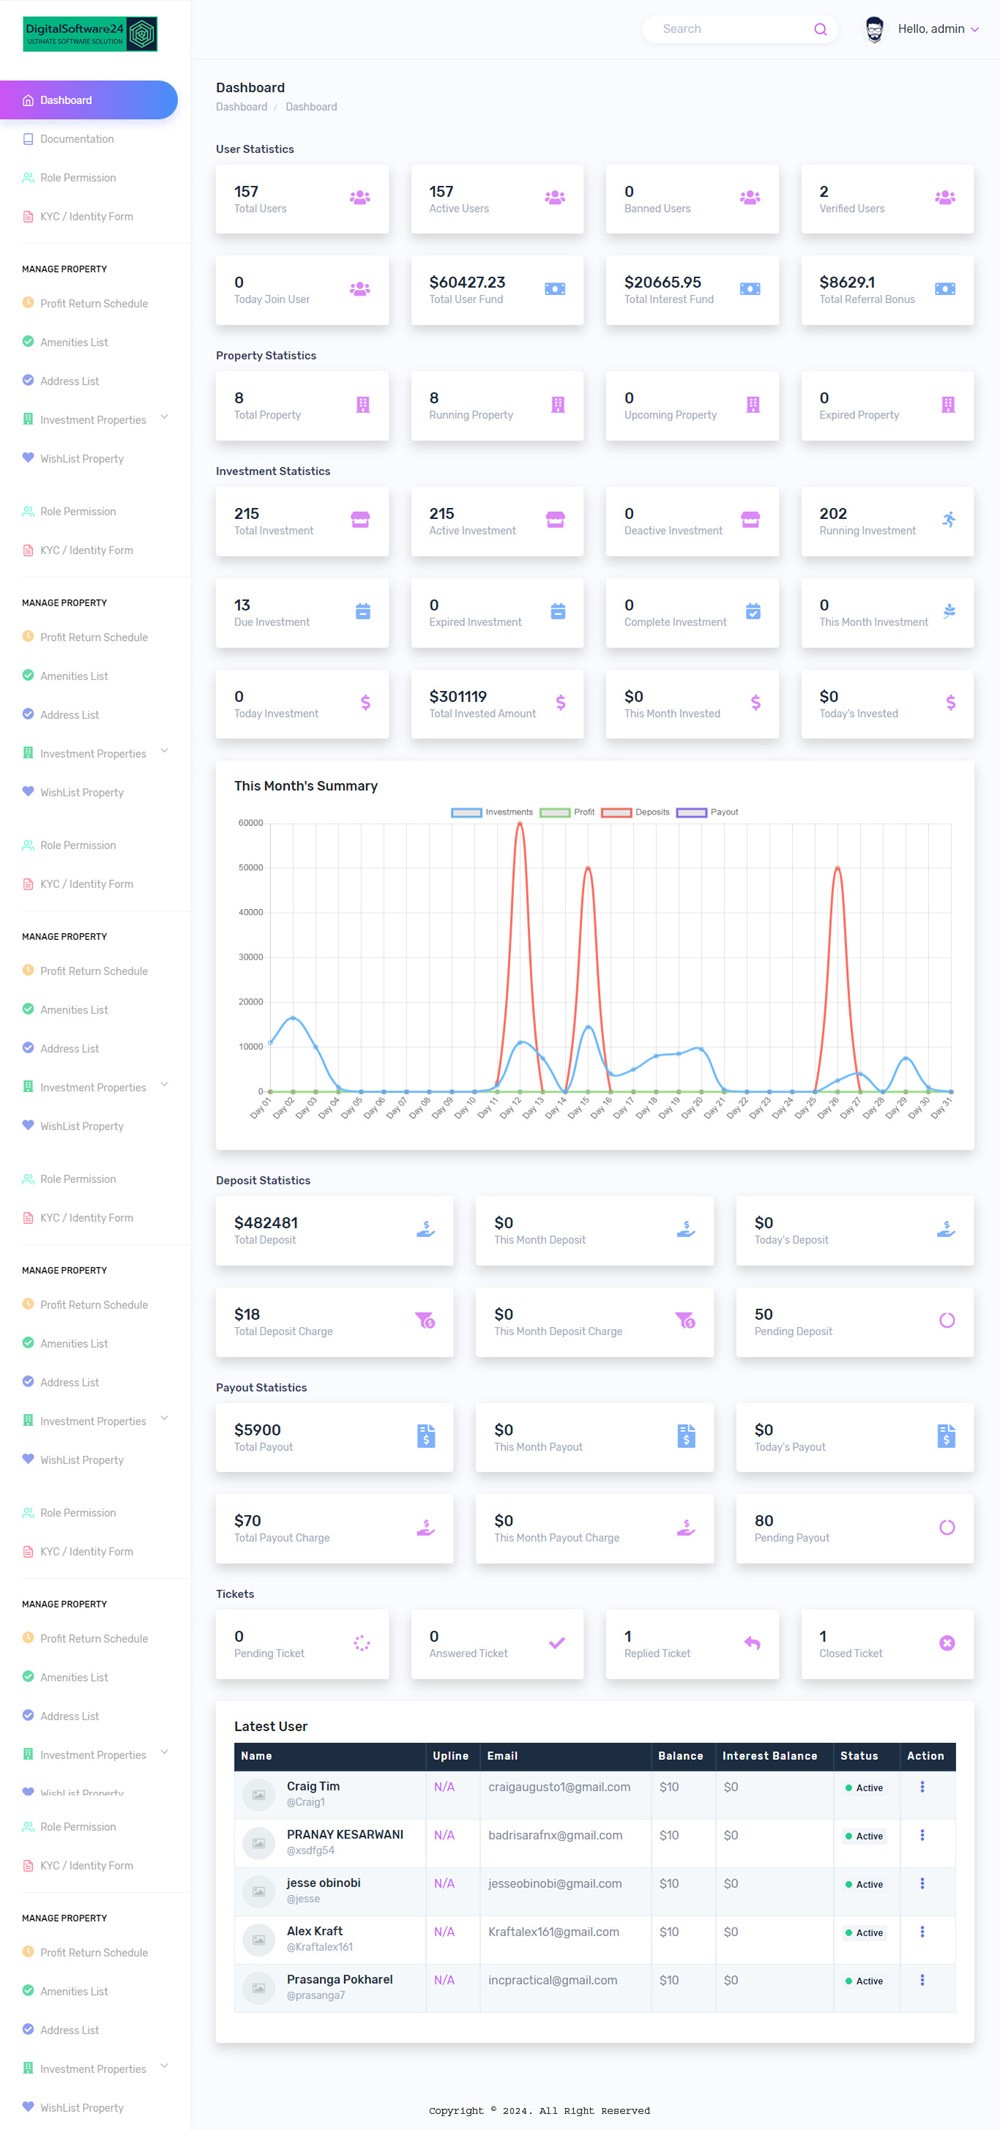
Task: Open Documentation from the sidebar
Action: point(76,139)
